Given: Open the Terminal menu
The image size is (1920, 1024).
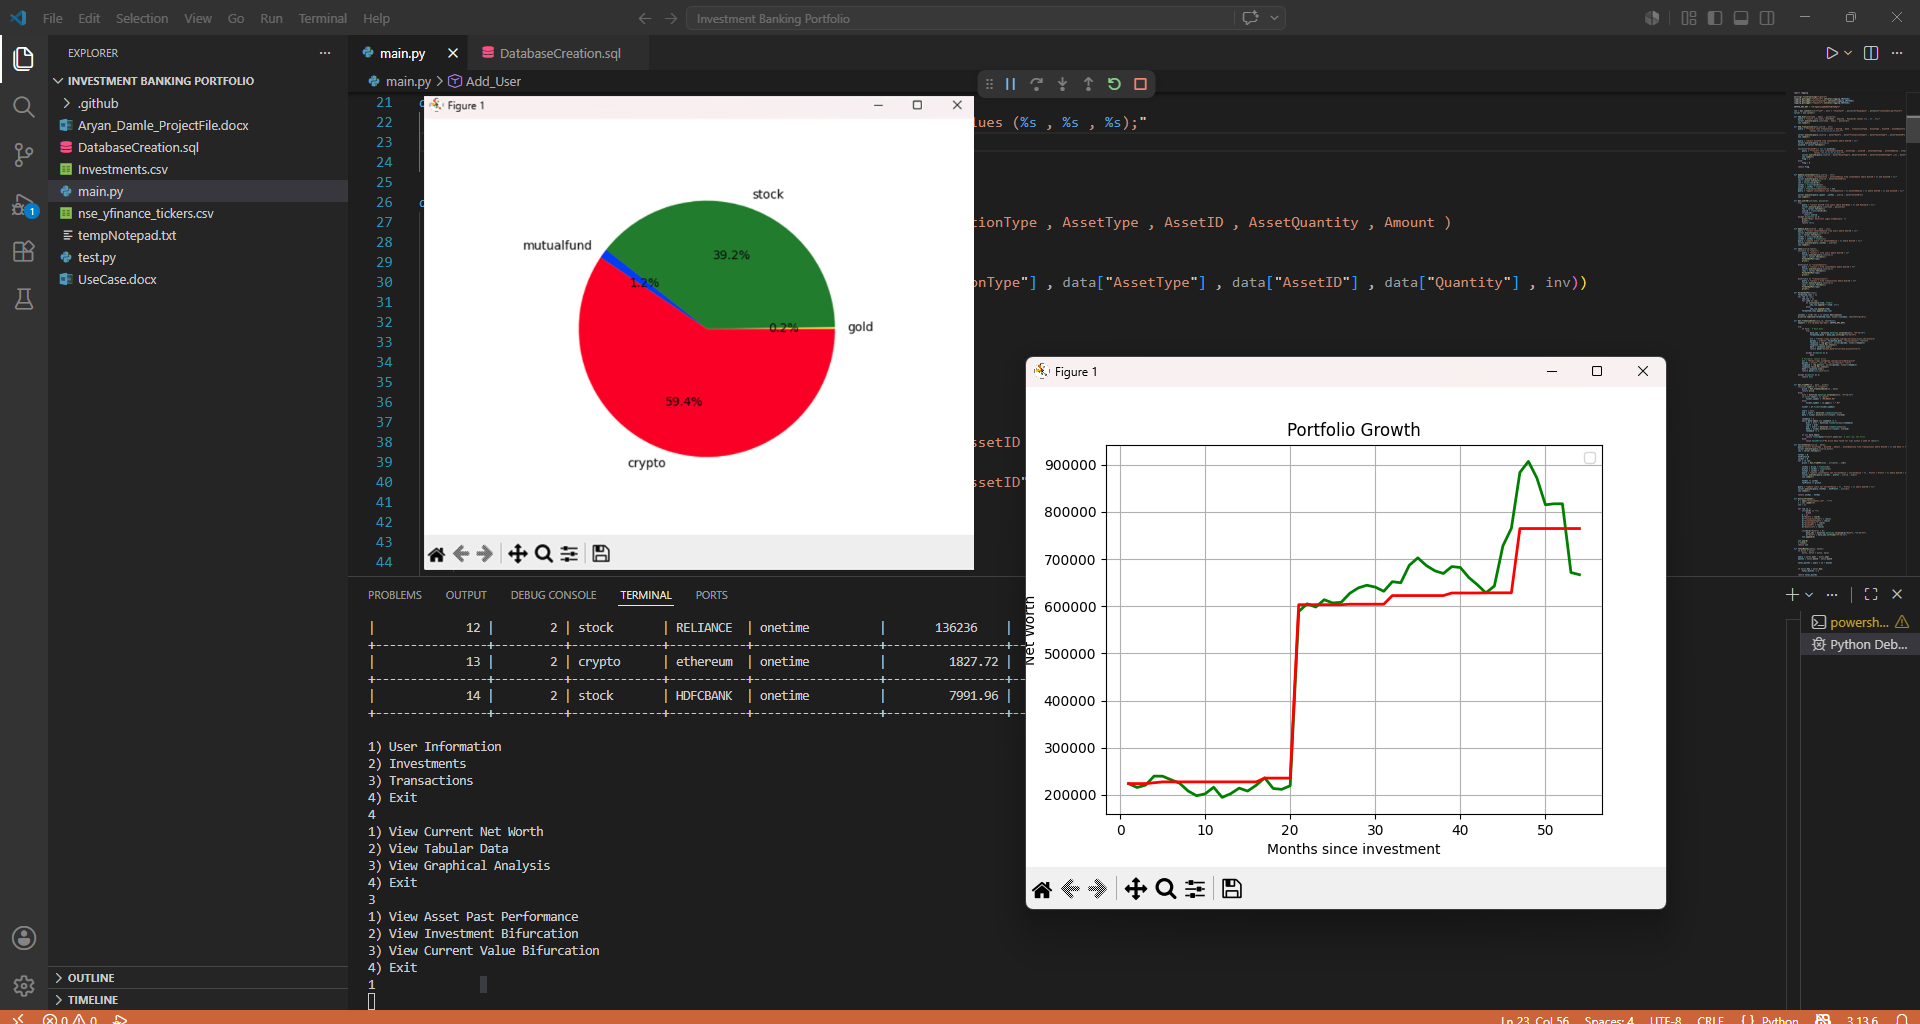Looking at the screenshot, I should 322,18.
